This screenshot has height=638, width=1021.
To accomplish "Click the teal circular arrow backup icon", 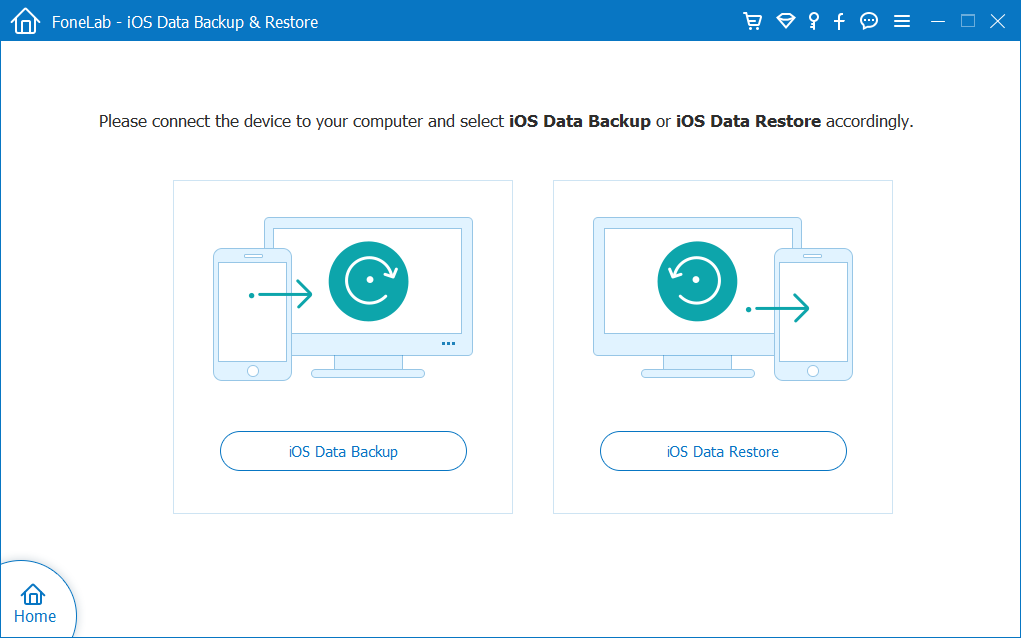I will [368, 281].
